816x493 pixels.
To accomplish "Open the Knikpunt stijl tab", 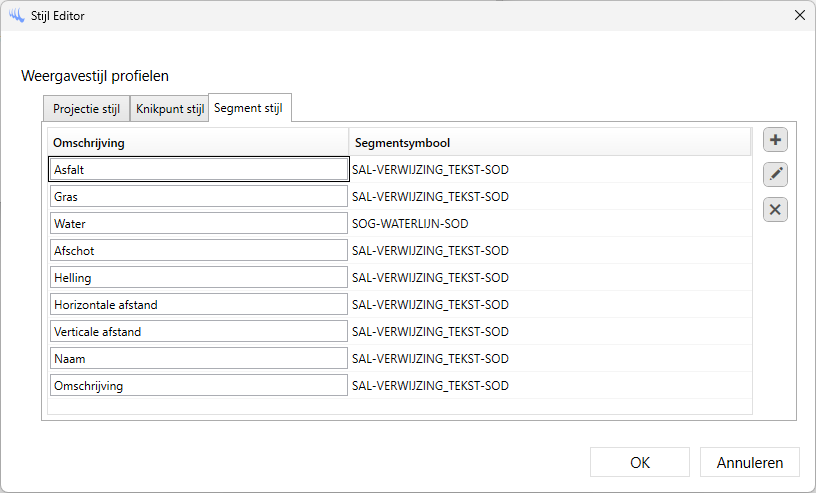I will tap(169, 108).
